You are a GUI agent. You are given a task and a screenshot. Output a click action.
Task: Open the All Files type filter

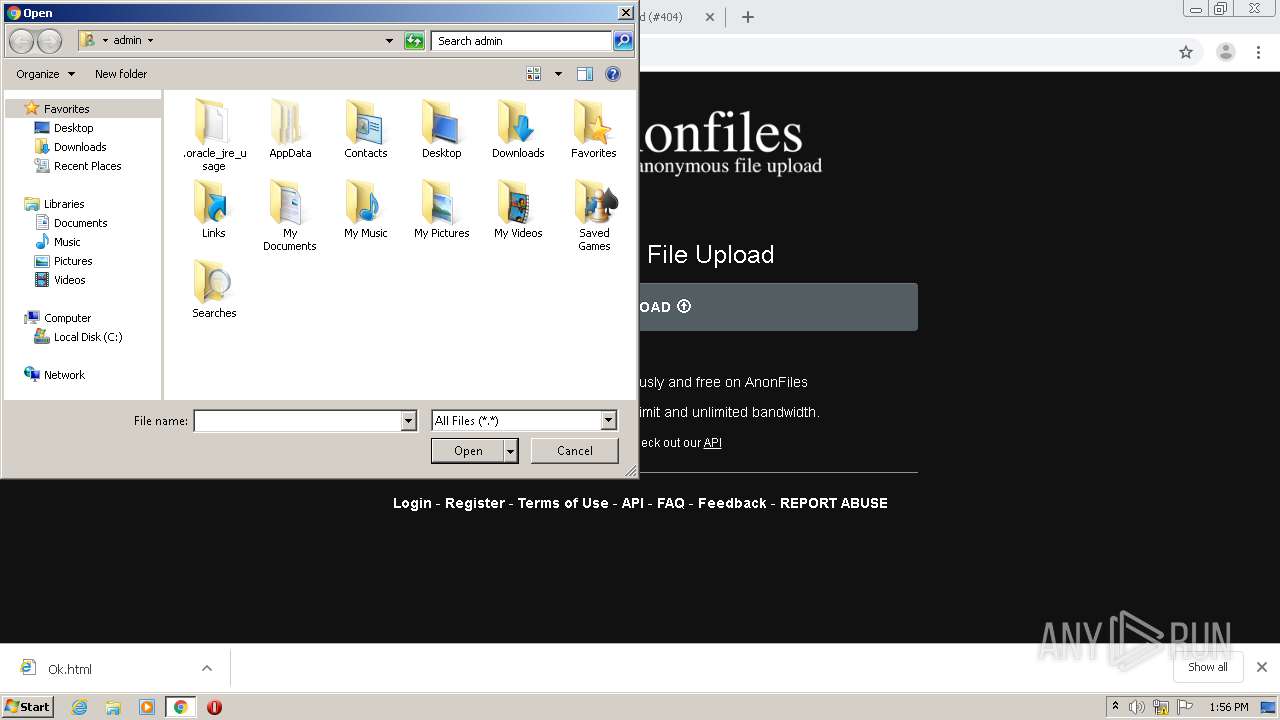click(x=524, y=421)
